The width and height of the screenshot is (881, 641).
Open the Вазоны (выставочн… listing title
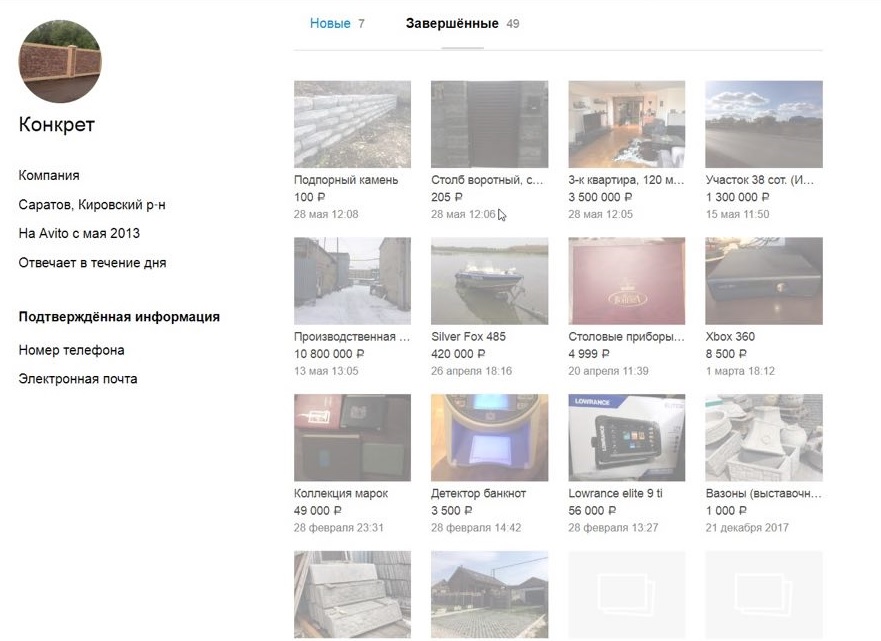[764, 493]
